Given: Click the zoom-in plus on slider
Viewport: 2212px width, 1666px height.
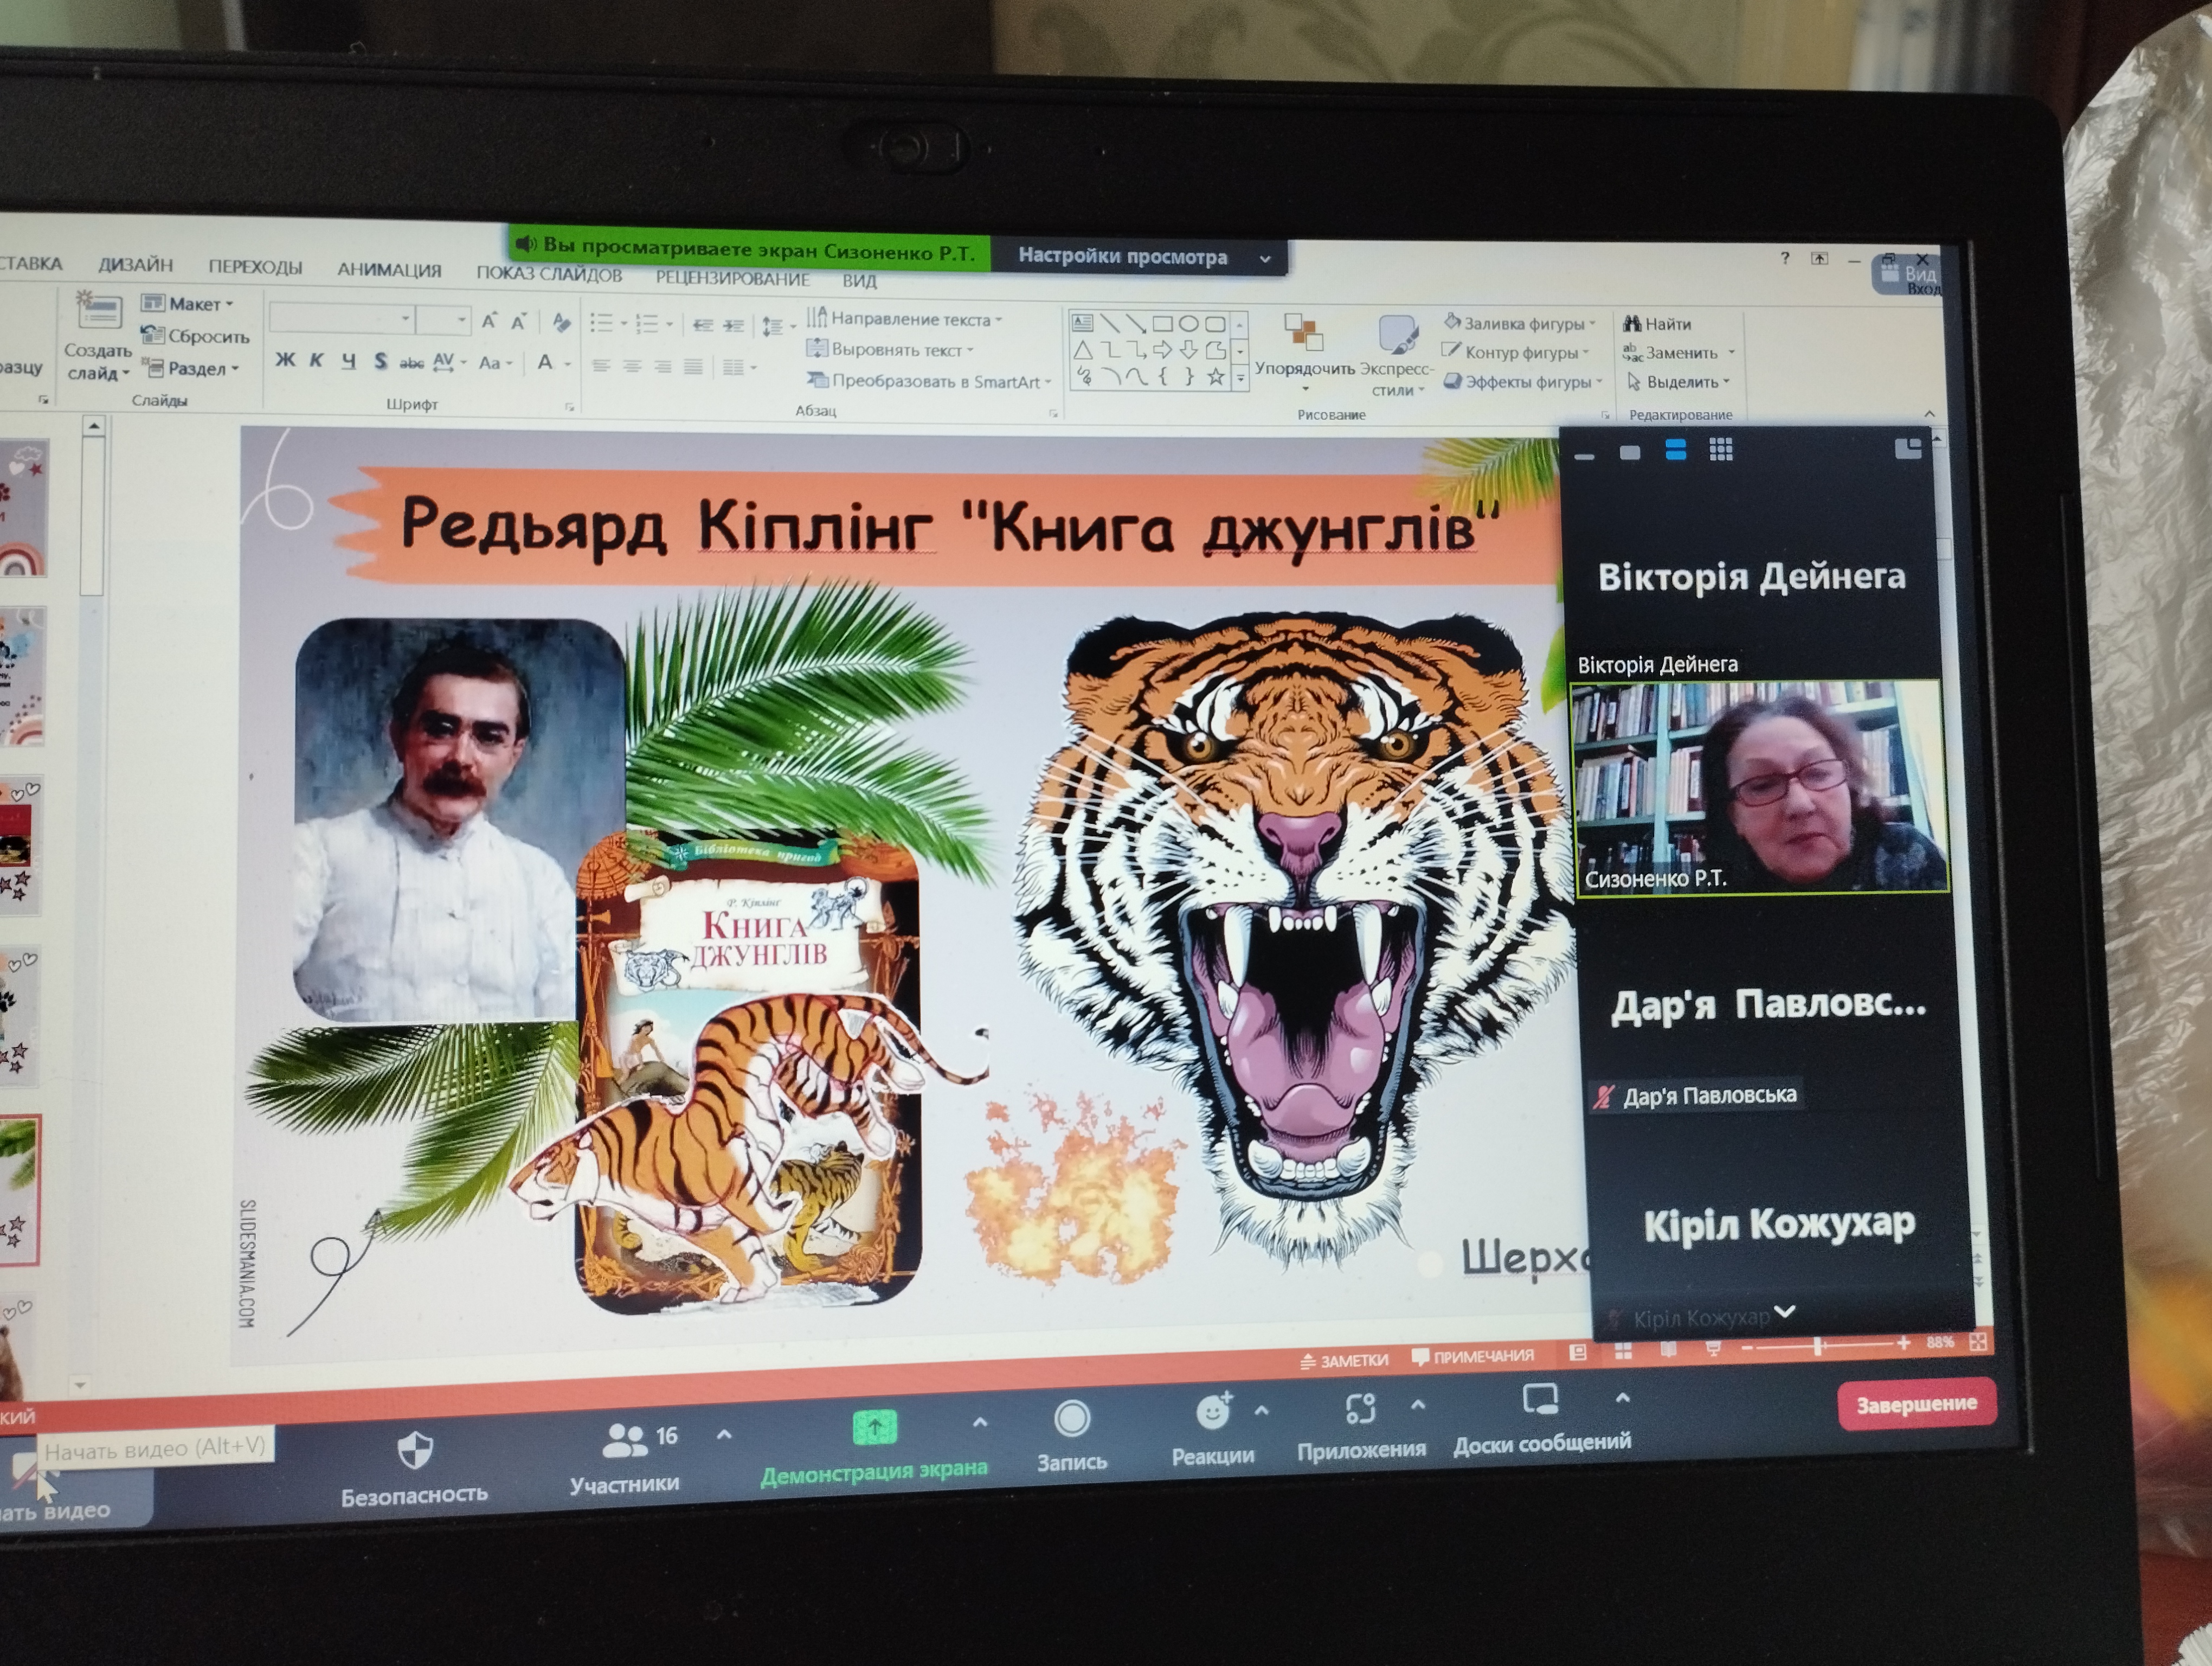Looking at the screenshot, I should click(1903, 1344).
